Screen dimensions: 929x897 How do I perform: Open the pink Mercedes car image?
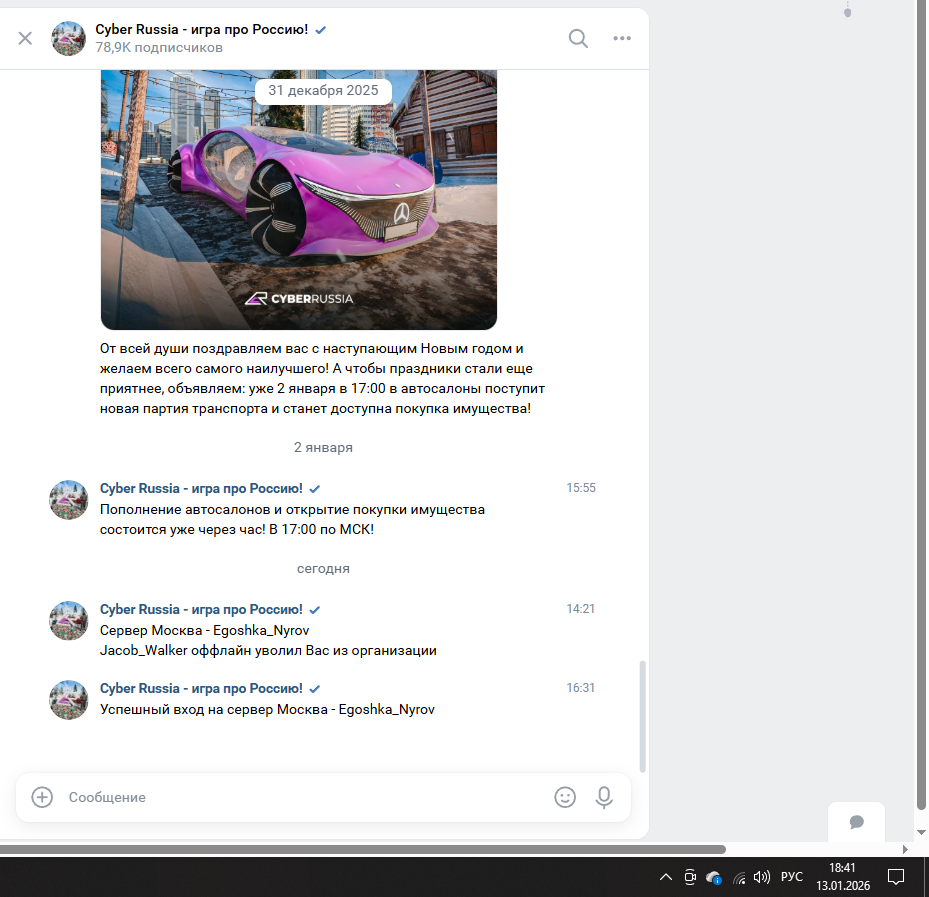click(299, 200)
